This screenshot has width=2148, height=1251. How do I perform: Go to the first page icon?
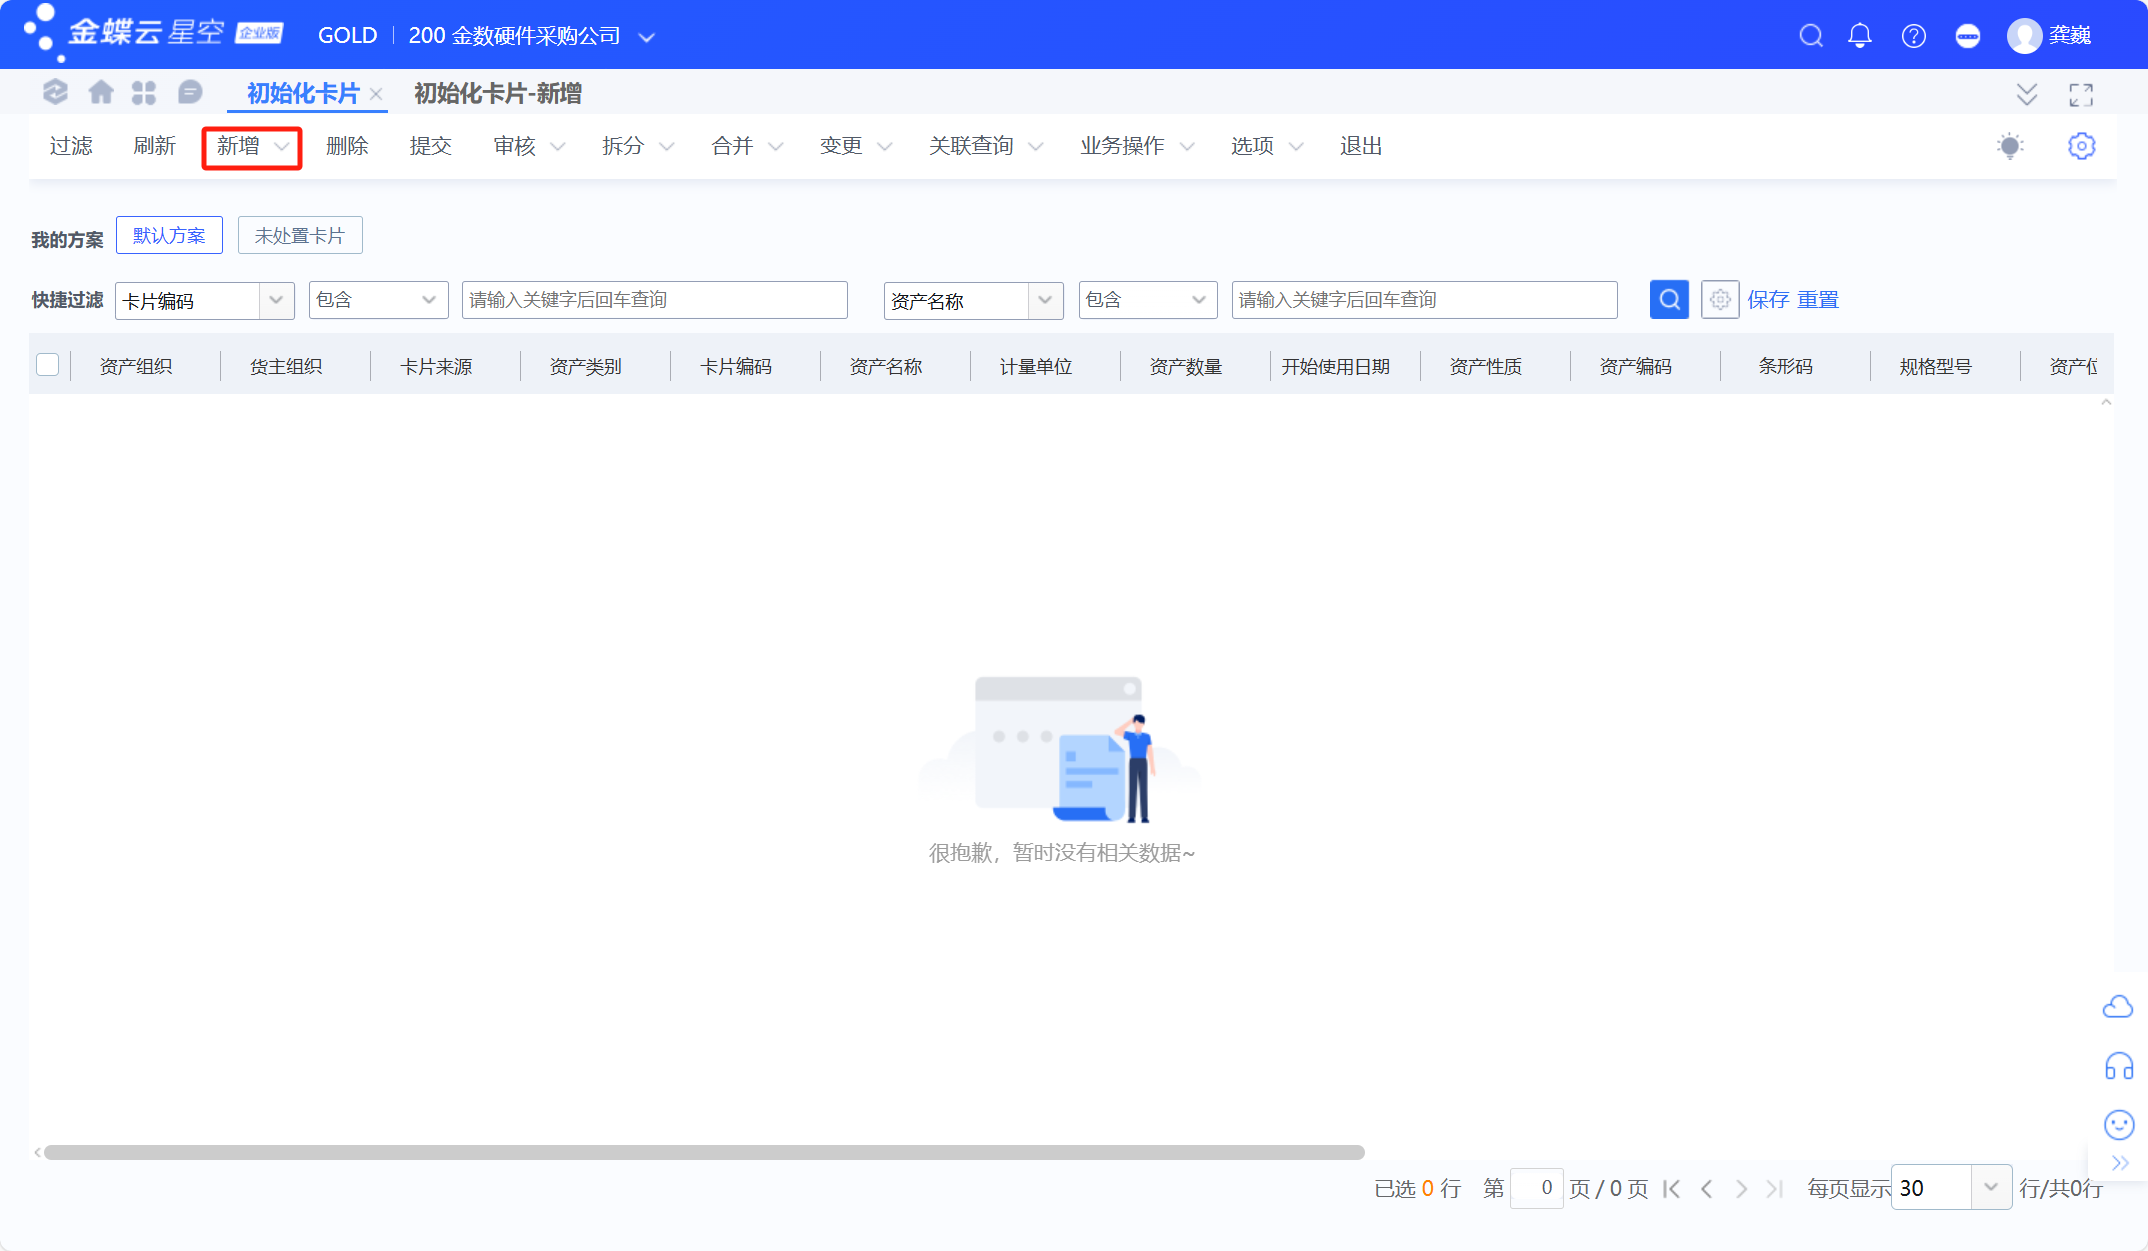1672,1188
